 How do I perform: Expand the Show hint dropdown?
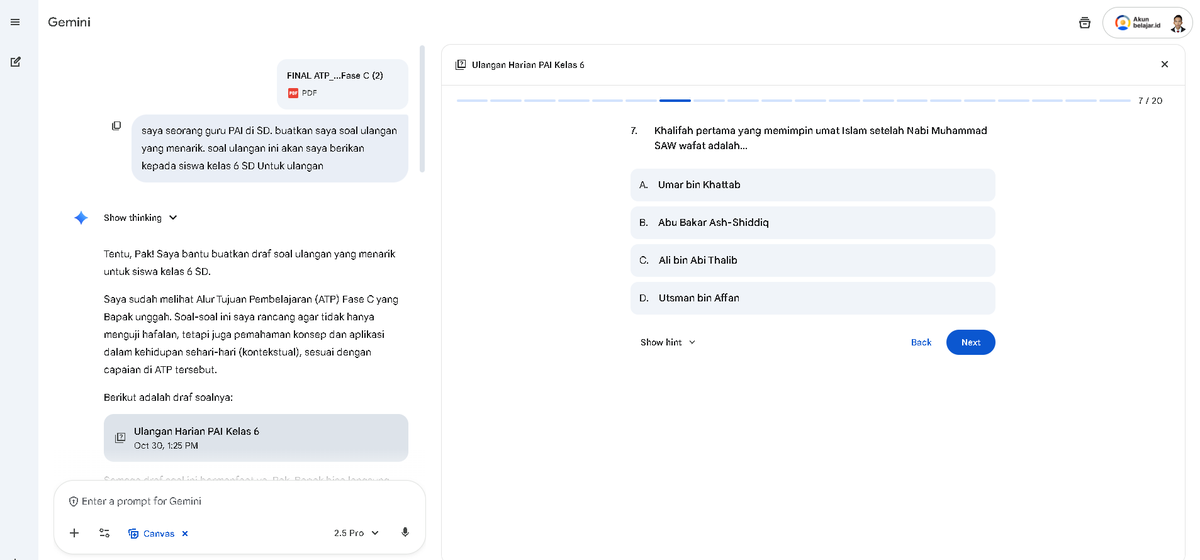tap(668, 342)
